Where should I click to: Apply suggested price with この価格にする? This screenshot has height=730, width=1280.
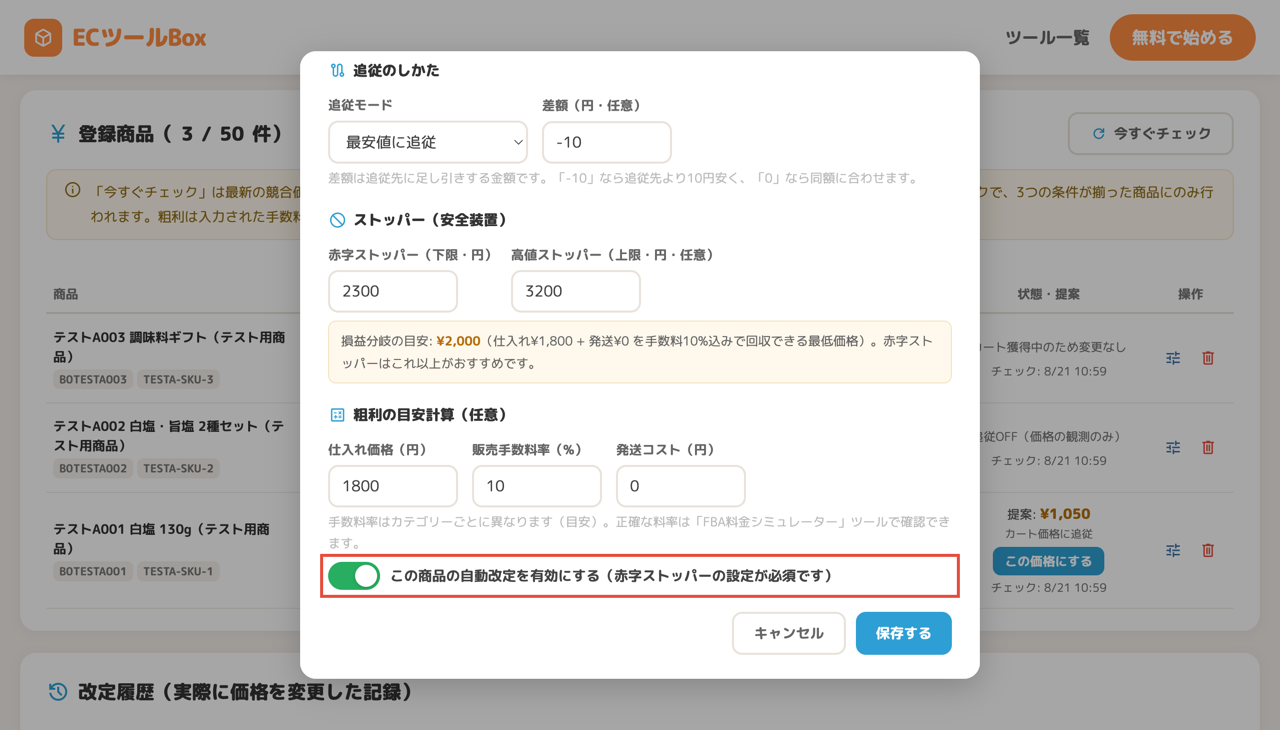point(1048,561)
